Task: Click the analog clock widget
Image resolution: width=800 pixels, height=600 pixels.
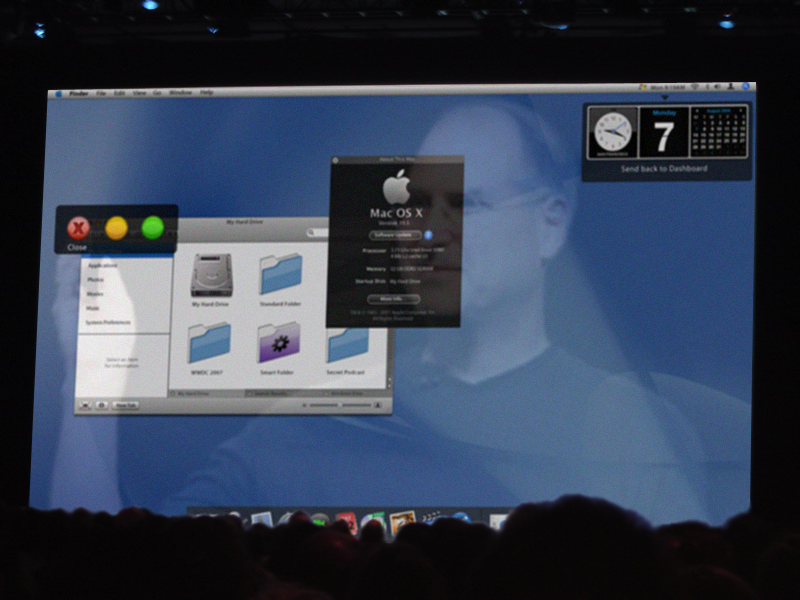Action: 612,132
